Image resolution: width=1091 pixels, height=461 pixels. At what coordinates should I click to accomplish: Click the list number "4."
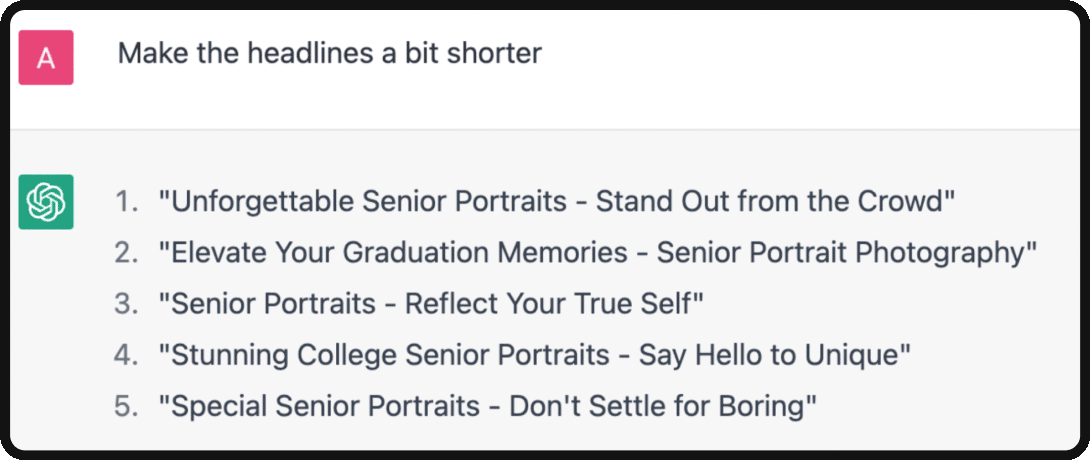click(x=127, y=356)
